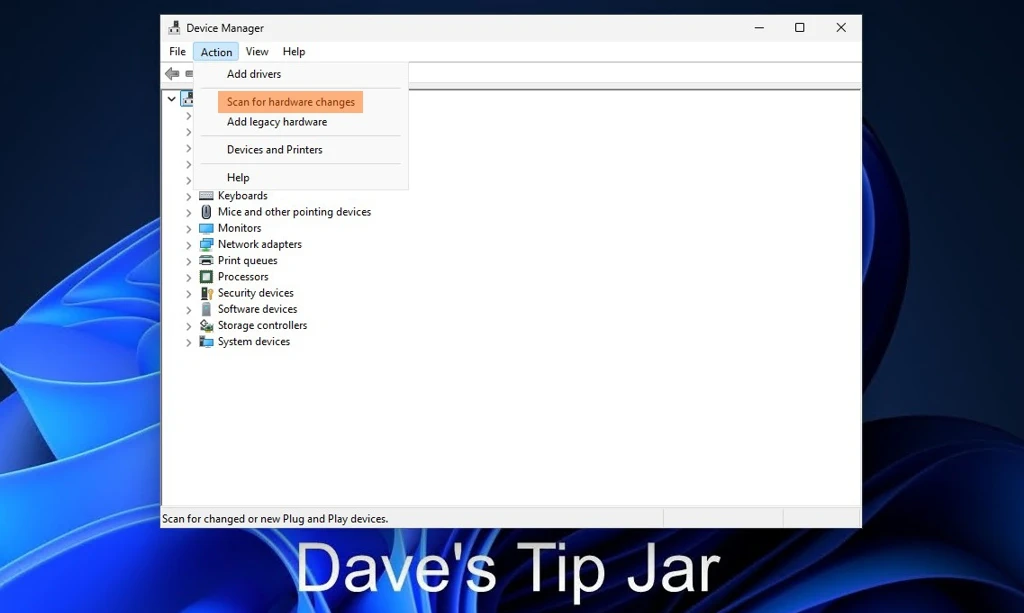1024x613 pixels.
Task: Expand the Monitors category
Action: [x=188, y=229]
